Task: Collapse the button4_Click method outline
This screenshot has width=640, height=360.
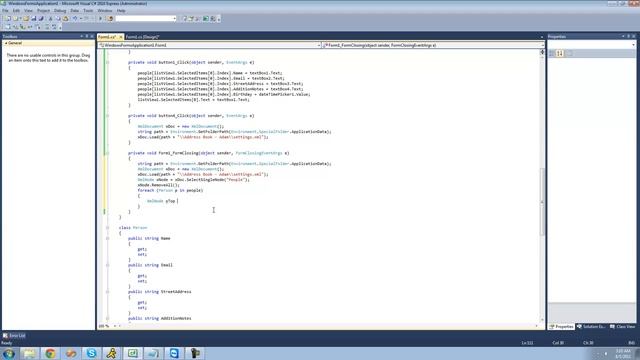Action: coord(107,116)
